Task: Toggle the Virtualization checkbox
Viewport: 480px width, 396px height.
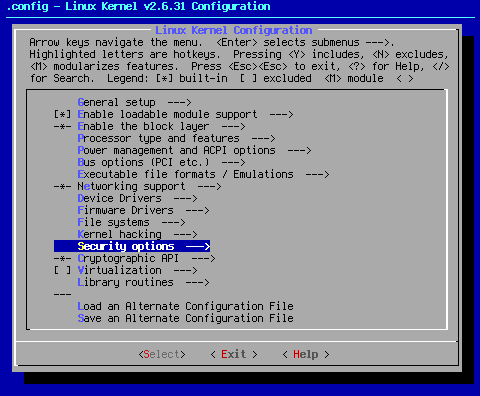Action: point(63,270)
